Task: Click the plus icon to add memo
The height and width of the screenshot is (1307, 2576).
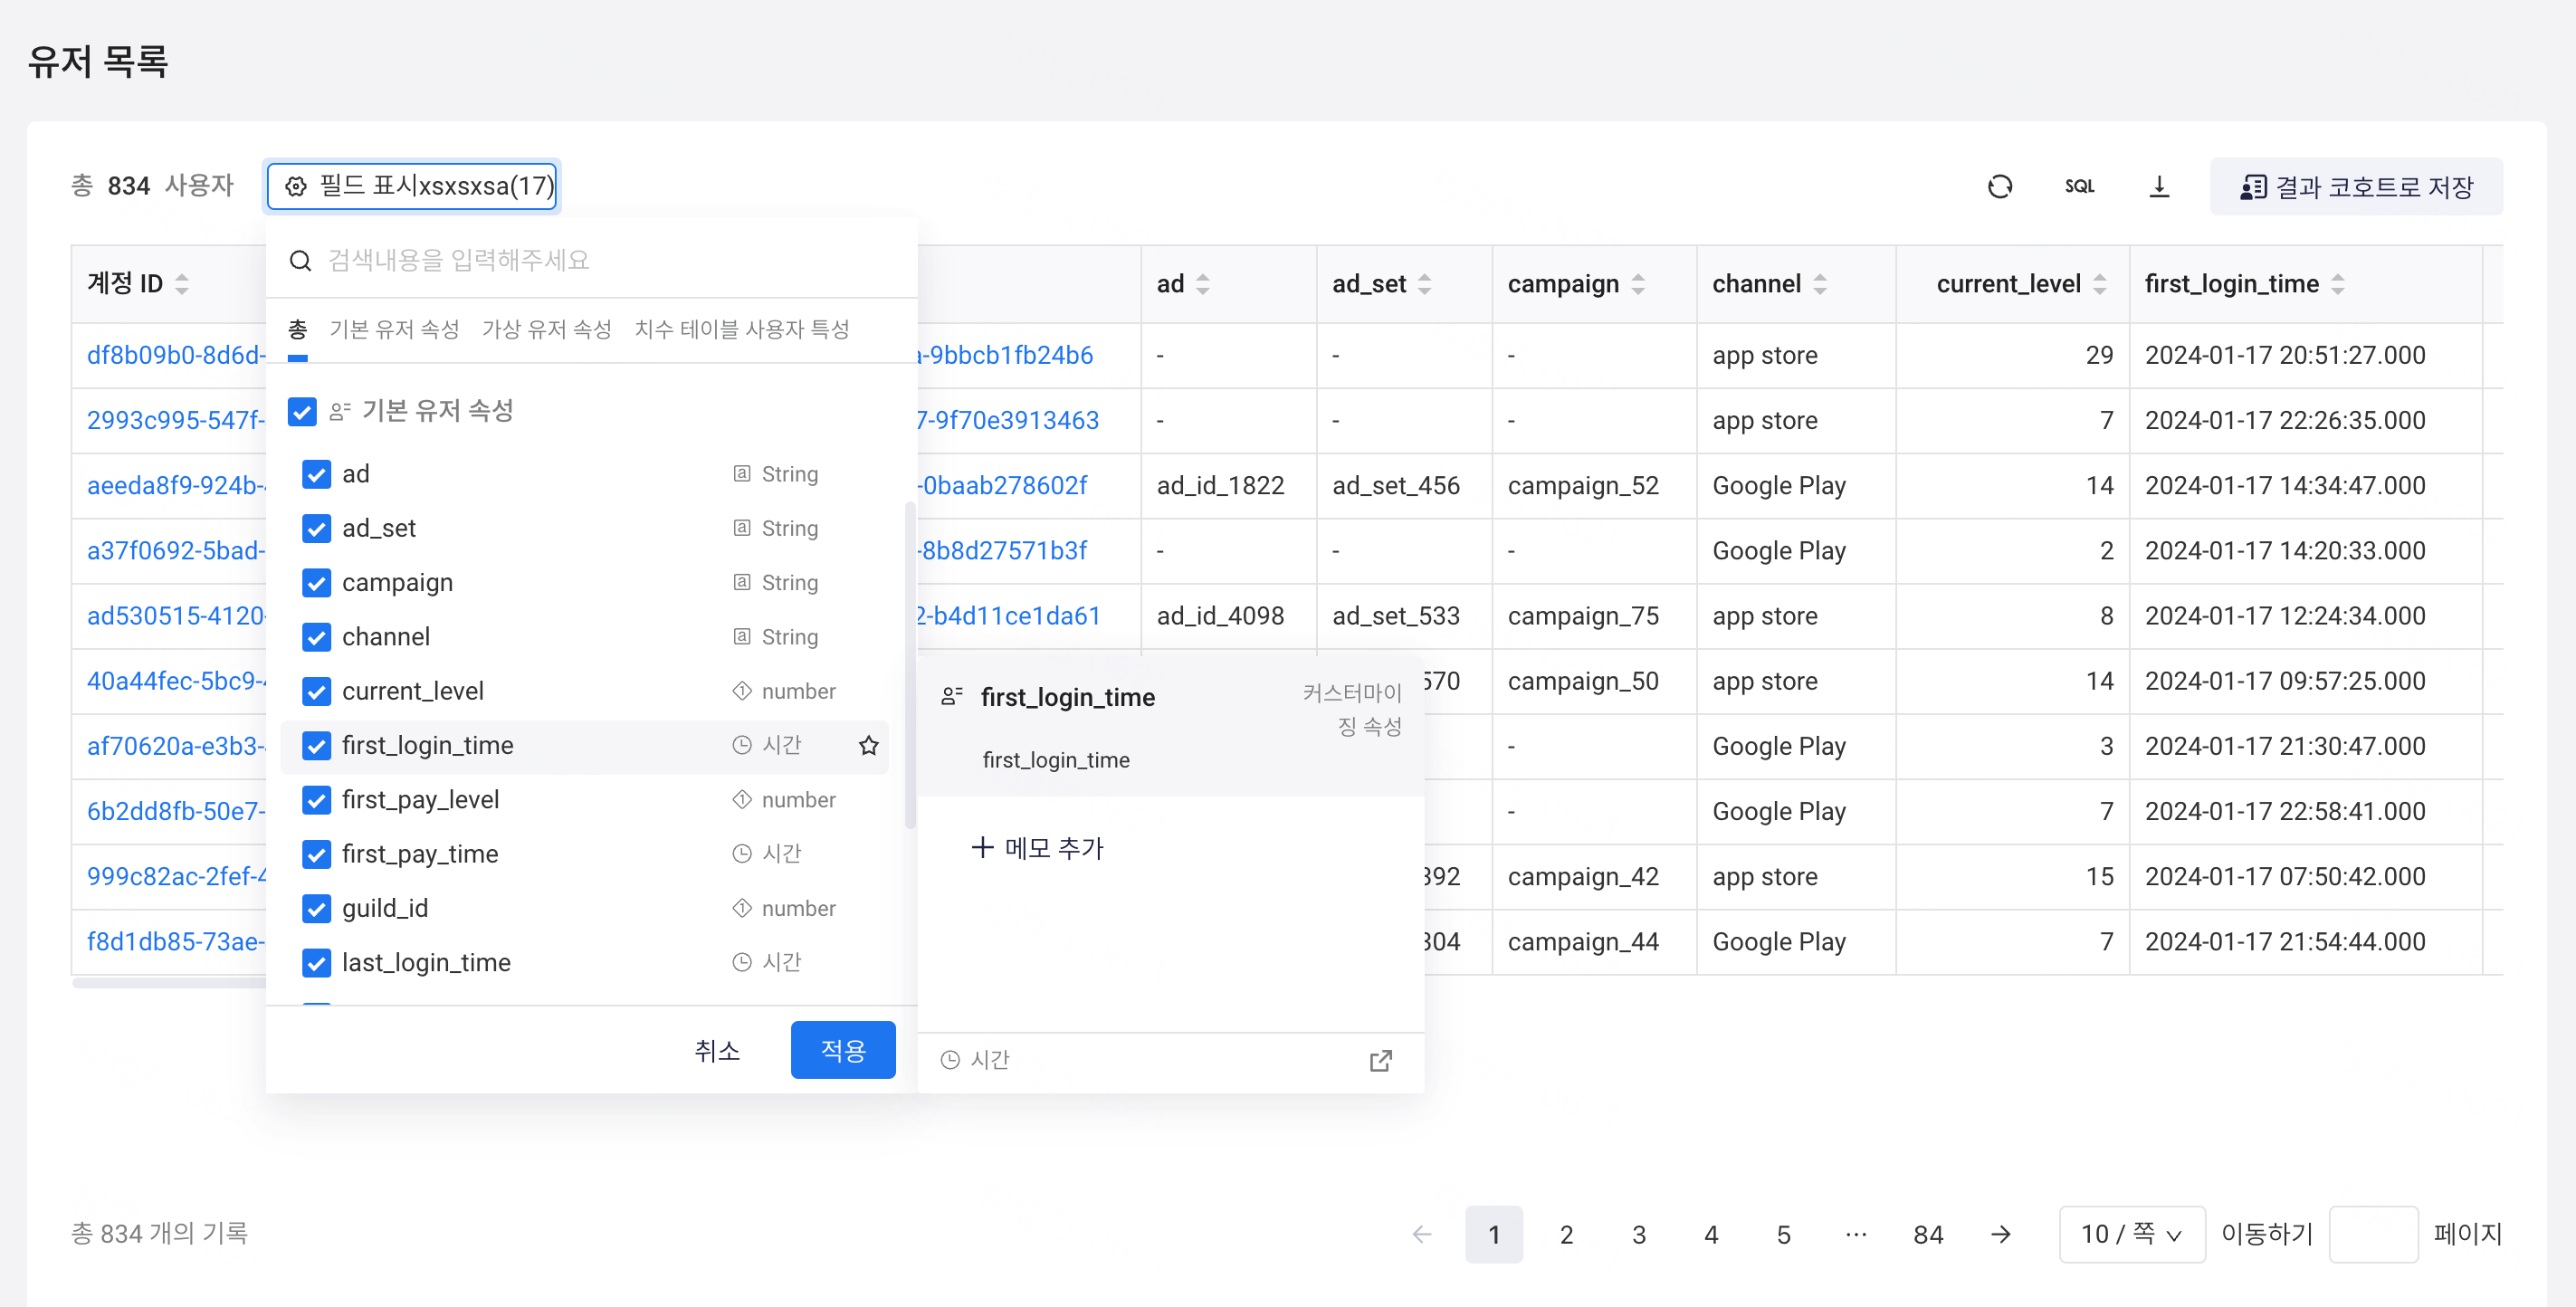Action: click(x=982, y=848)
